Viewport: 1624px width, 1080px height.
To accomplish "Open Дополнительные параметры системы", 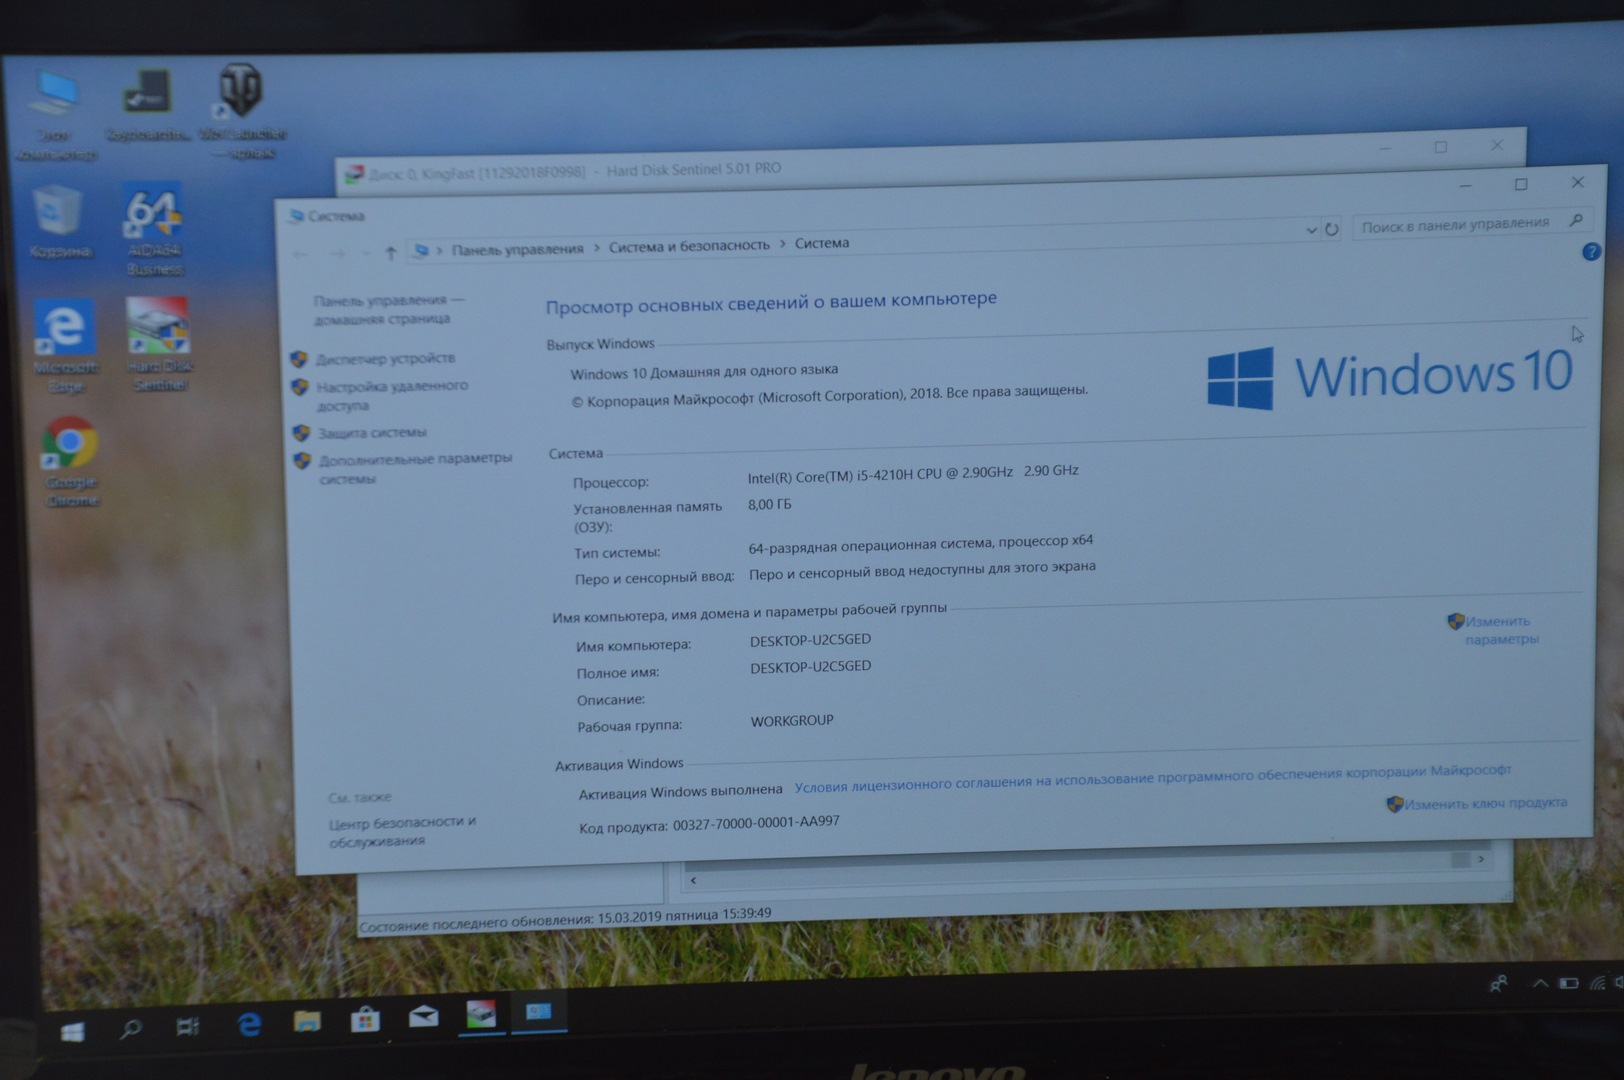I will [x=415, y=468].
